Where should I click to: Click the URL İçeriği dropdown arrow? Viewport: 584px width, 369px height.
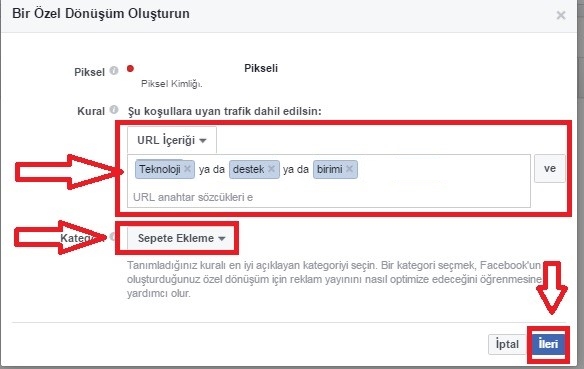pyautogui.click(x=203, y=141)
